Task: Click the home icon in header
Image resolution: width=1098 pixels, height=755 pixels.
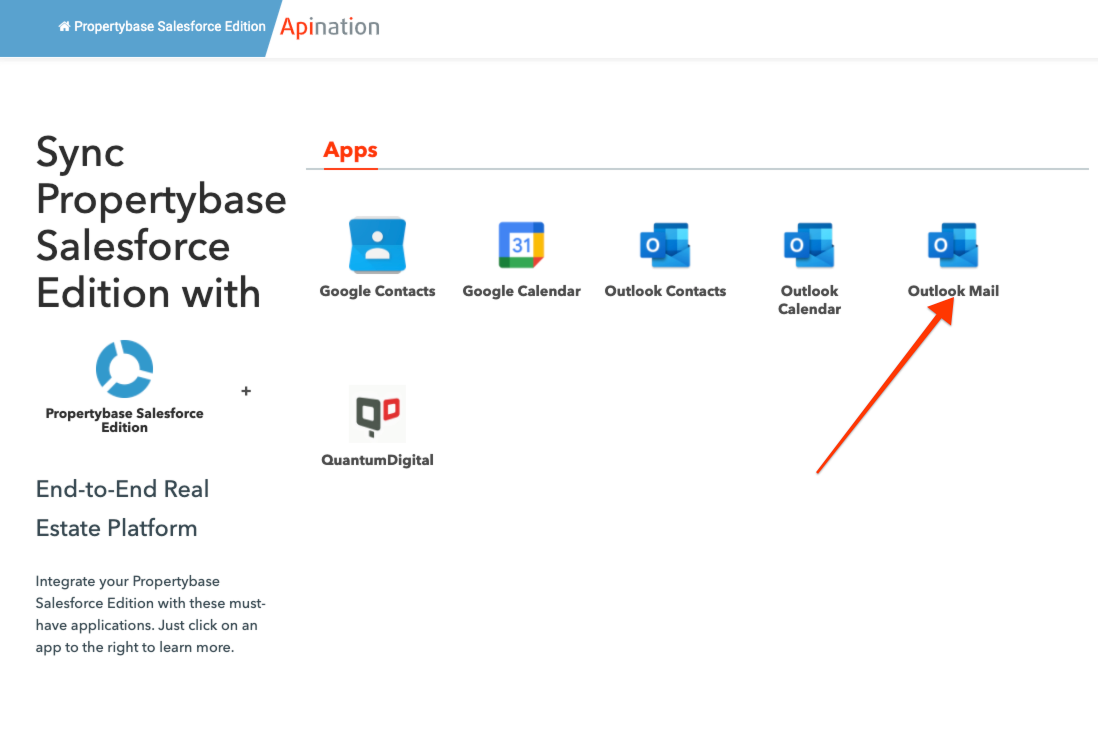Action: 64,27
